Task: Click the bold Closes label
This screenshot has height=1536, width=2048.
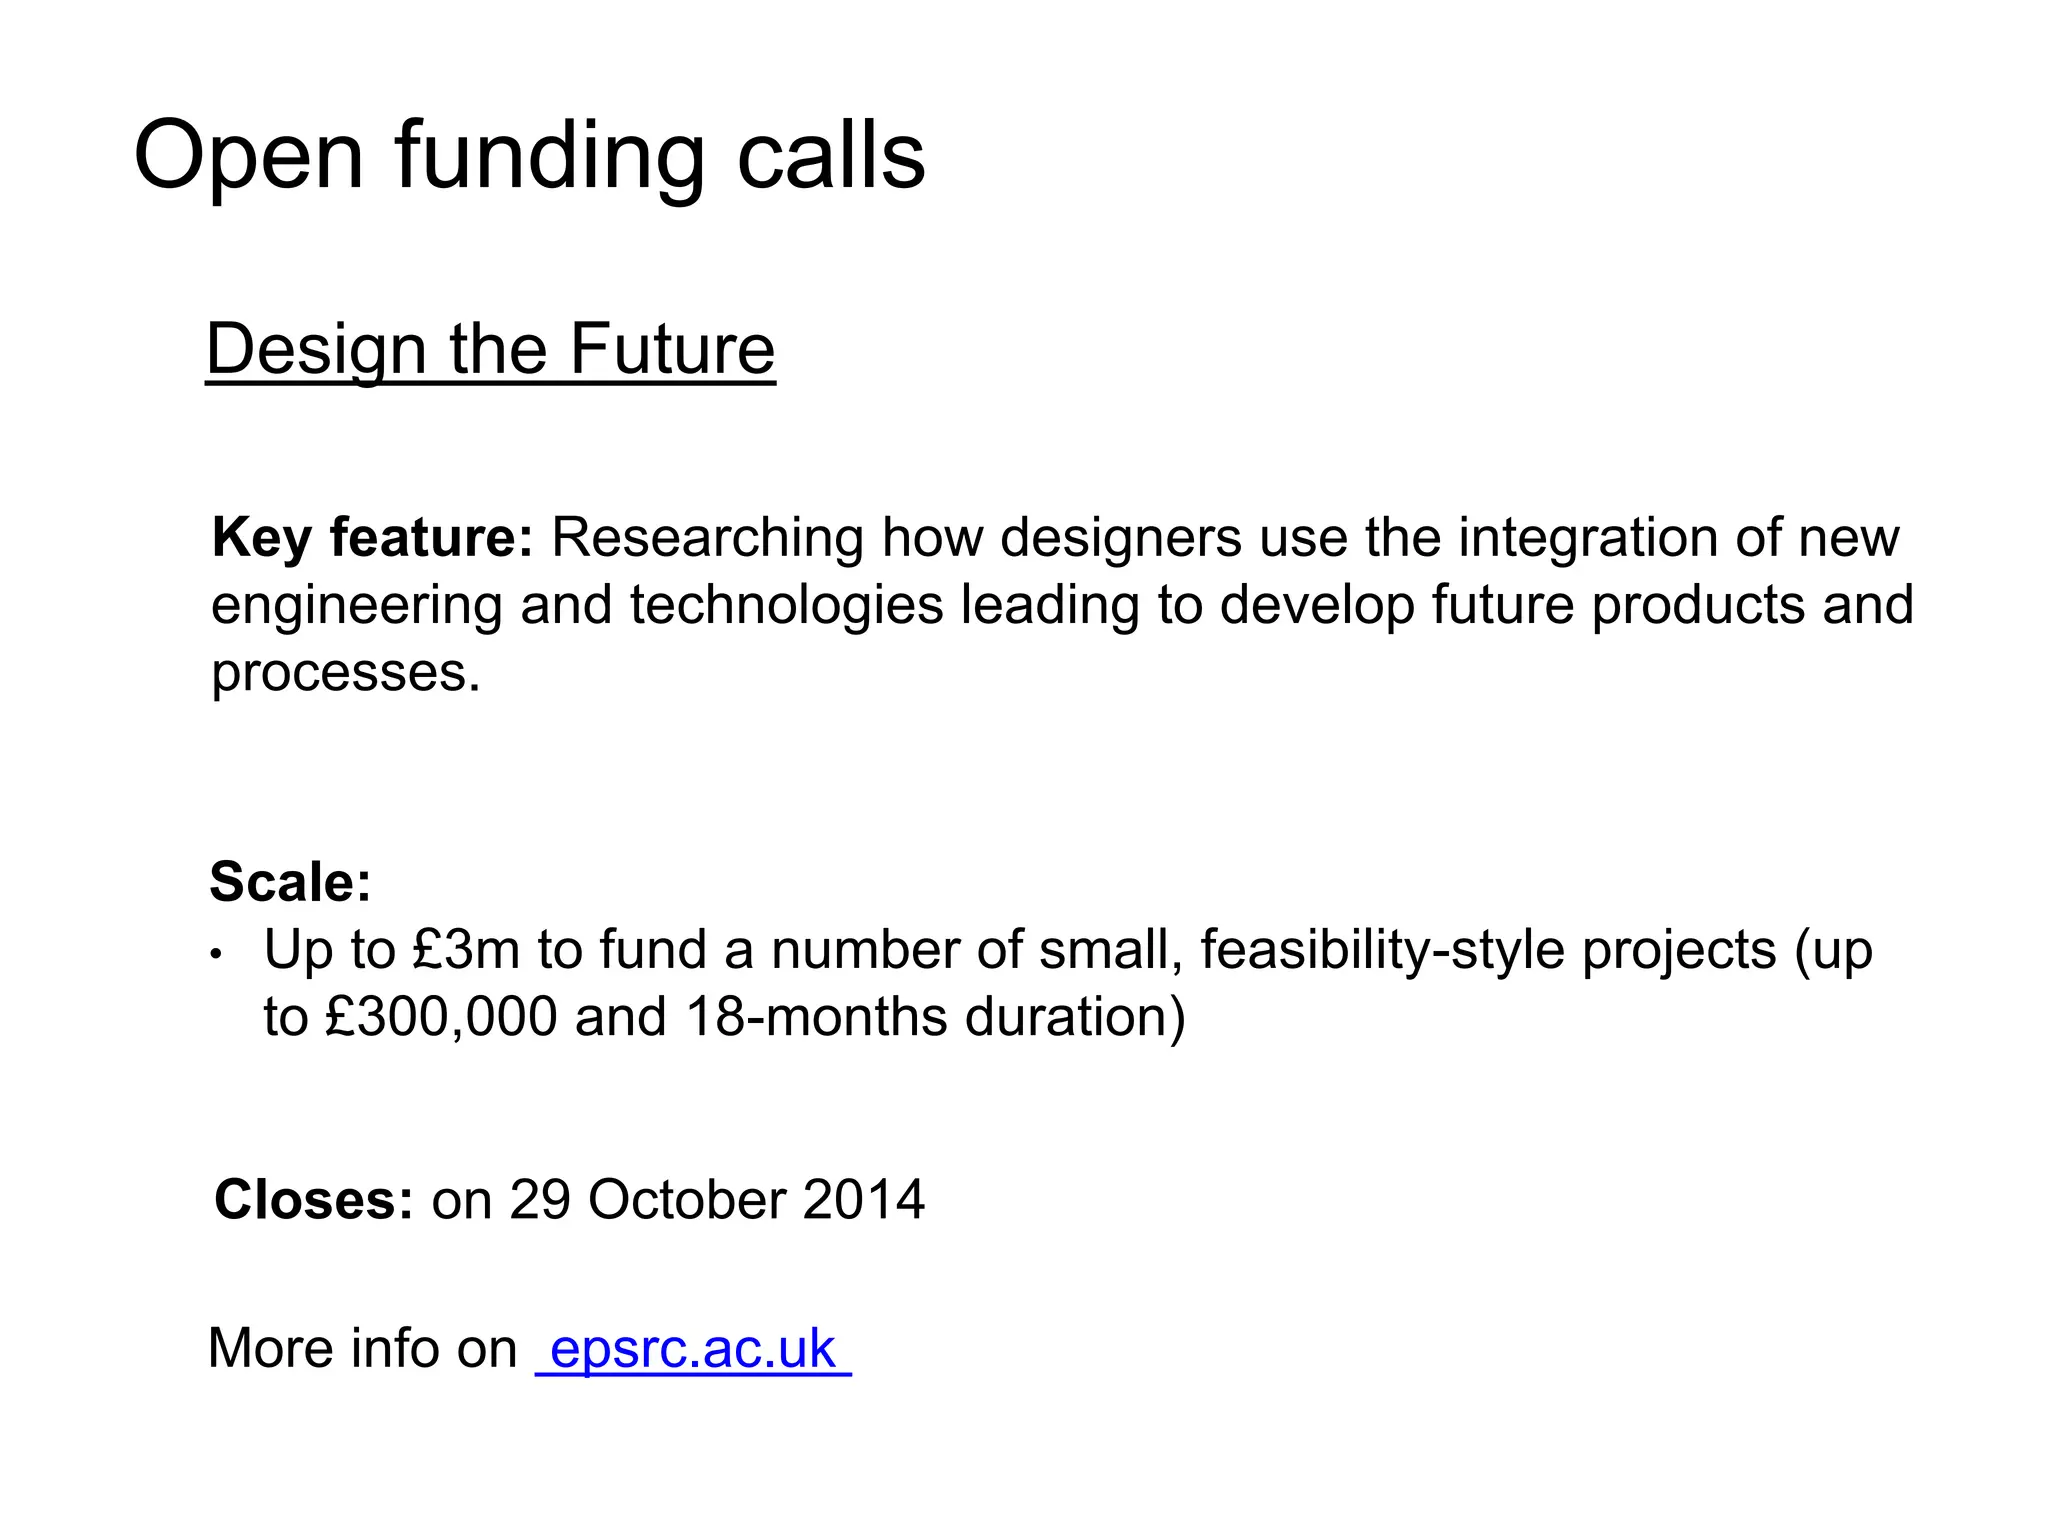Action: [x=314, y=1199]
